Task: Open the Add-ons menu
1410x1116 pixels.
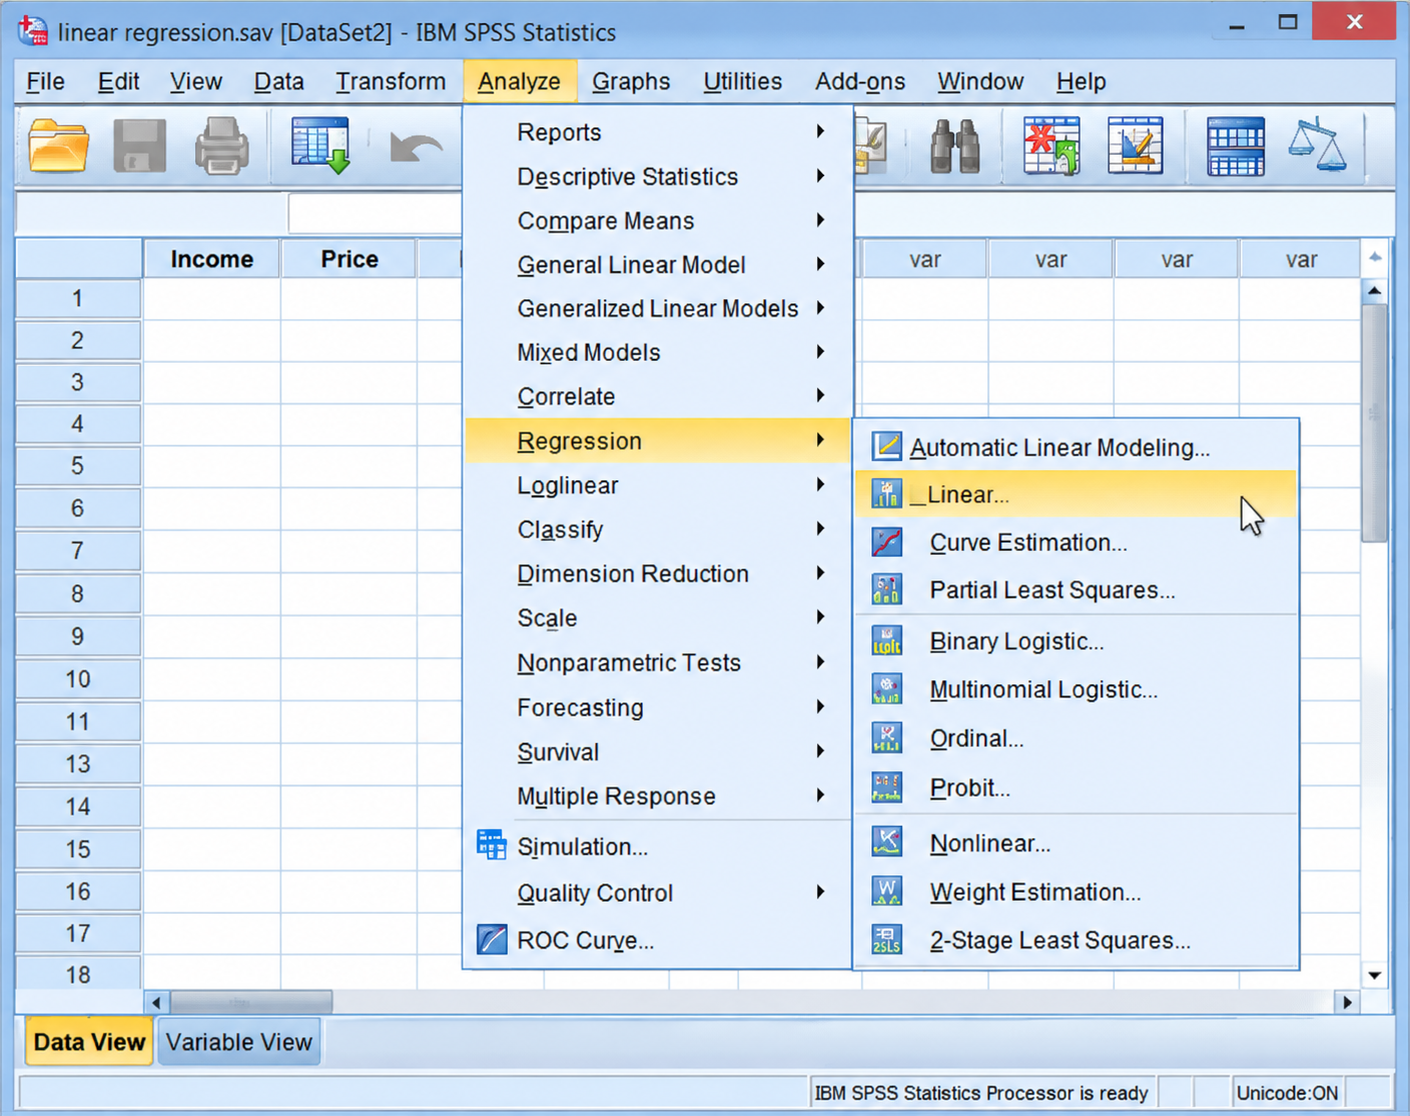Action: tap(860, 81)
